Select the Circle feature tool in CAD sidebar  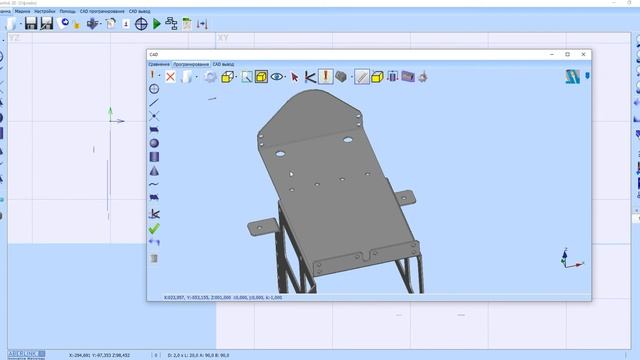154,89
